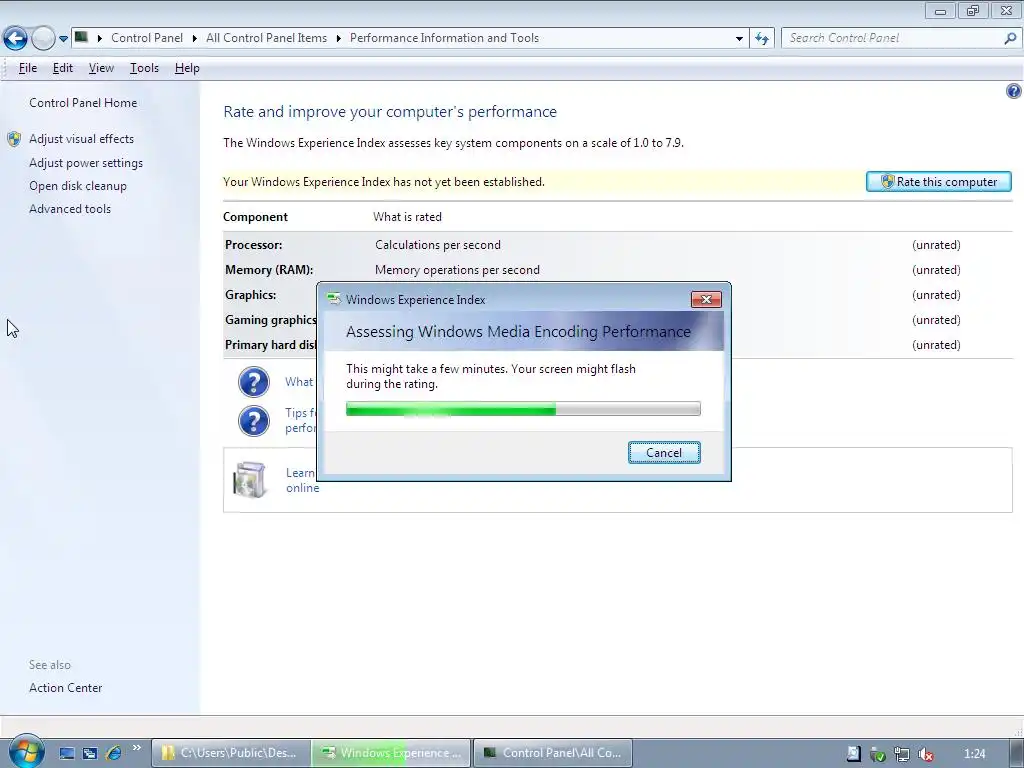Viewport: 1024px width, 768px height.
Task: Click the Rate this computer button
Action: pyautogui.click(x=938, y=182)
